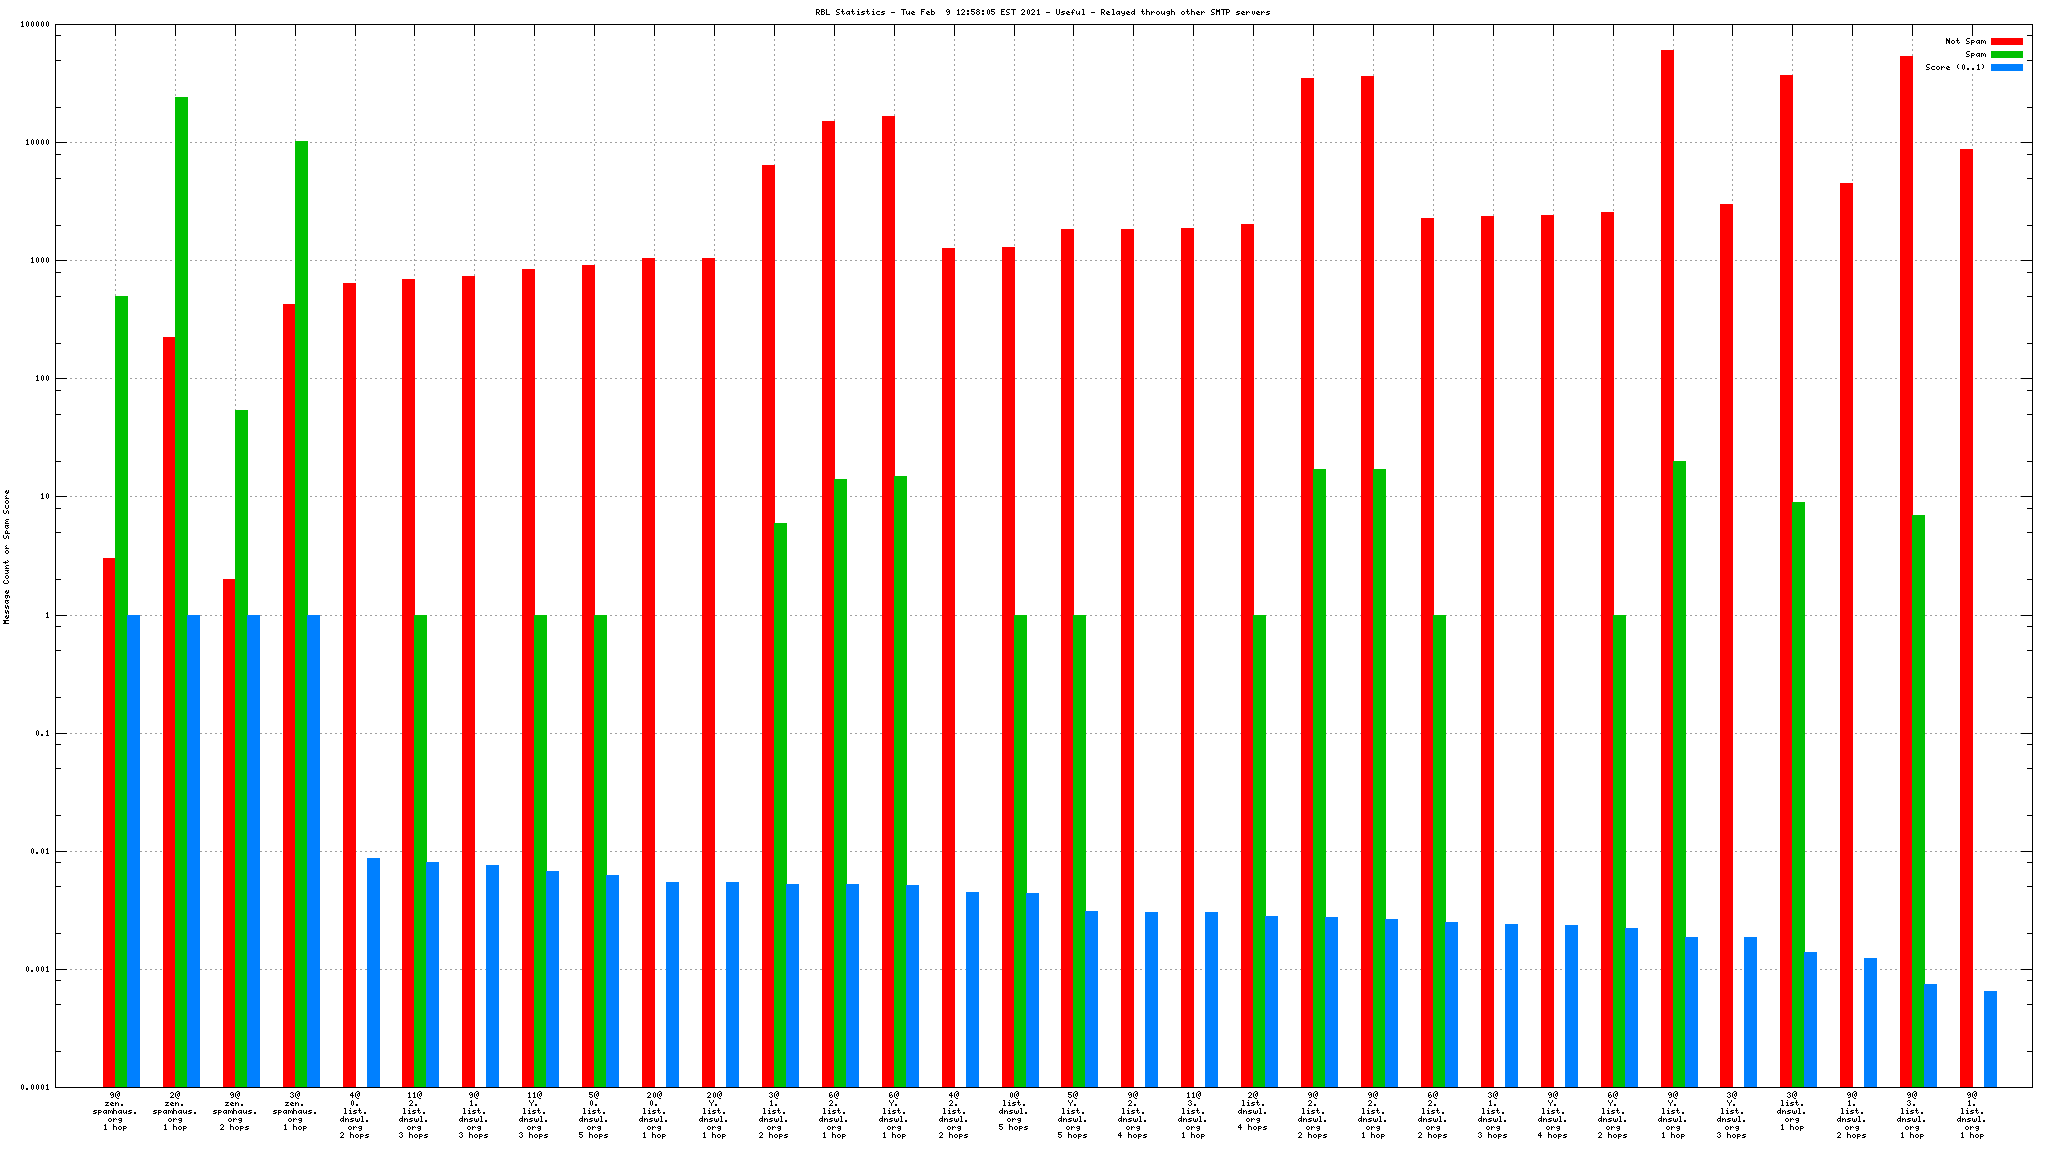Click the 11@ 3.list.dnswl.org 1 hop label
Screen dimensions: 2048x1152
tap(1193, 1115)
